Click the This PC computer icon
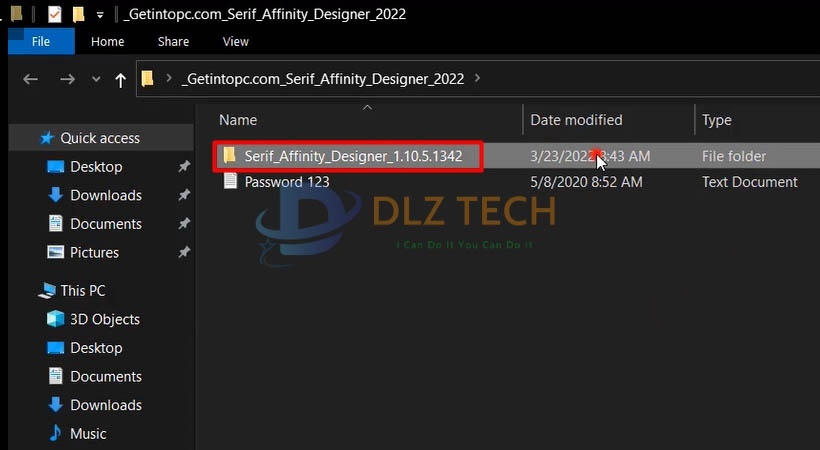This screenshot has width=820, height=450. click(x=47, y=291)
